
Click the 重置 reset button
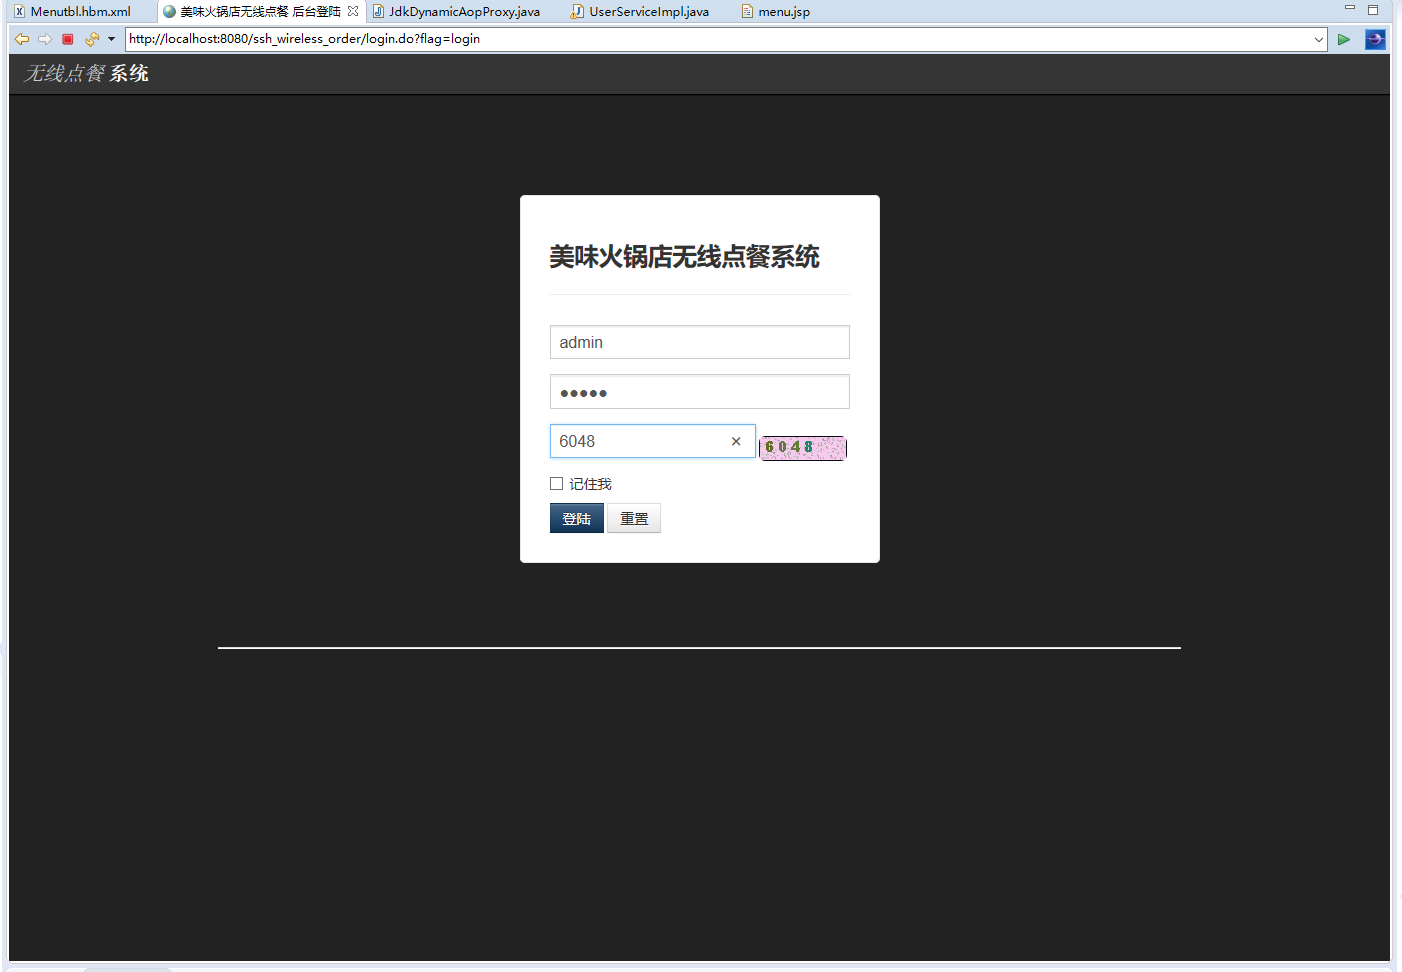[x=634, y=518]
